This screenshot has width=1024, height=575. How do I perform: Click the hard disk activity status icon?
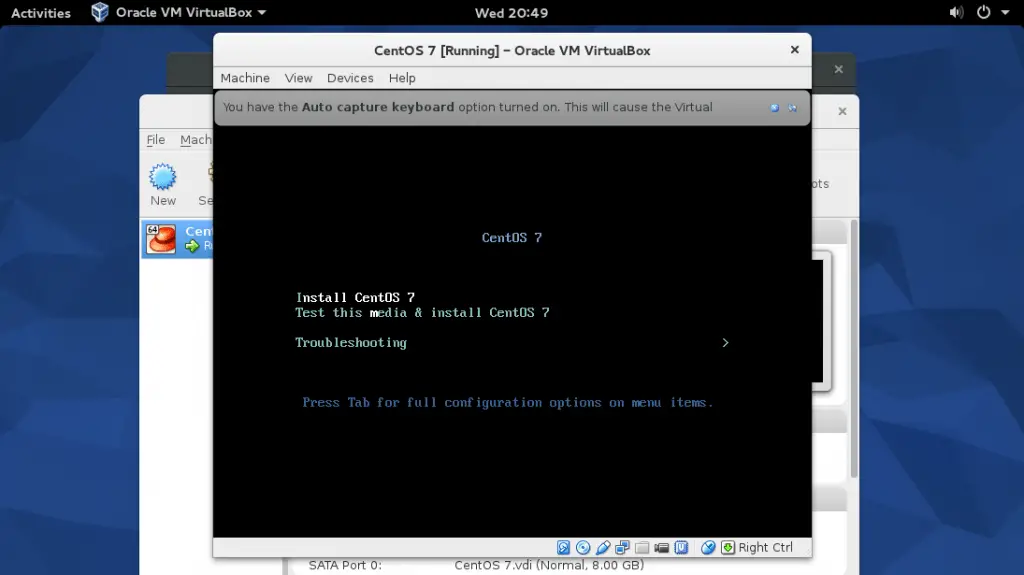tap(563, 548)
